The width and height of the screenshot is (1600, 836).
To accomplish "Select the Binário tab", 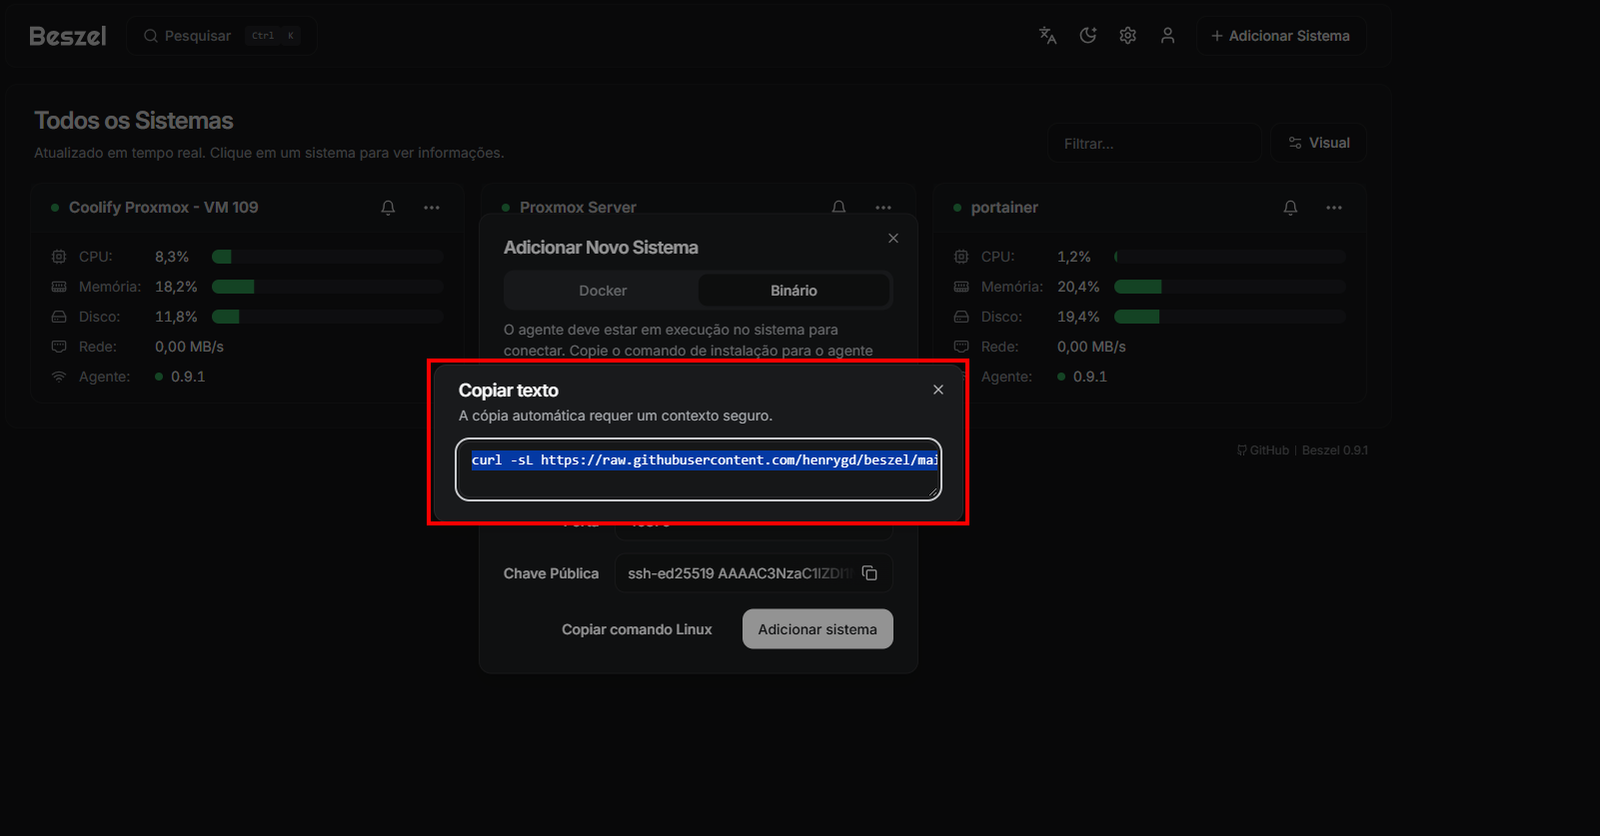I will [793, 291].
